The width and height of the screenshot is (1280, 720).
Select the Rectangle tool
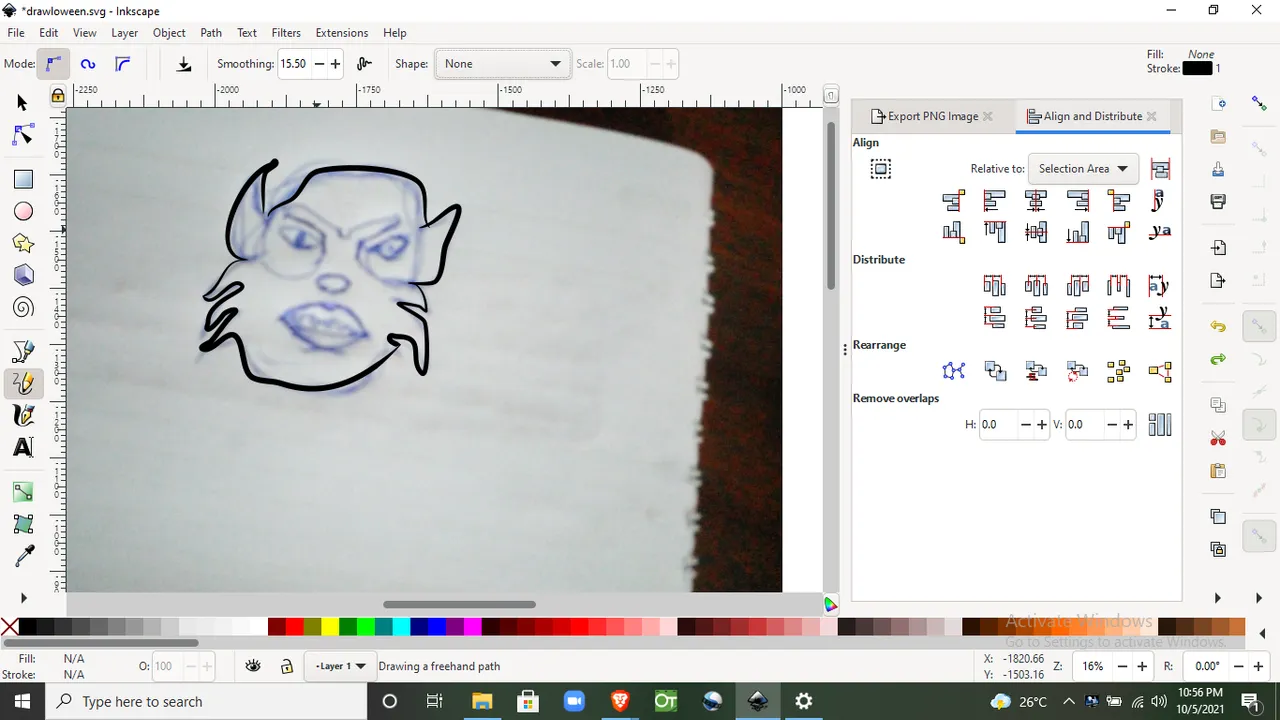click(x=23, y=179)
